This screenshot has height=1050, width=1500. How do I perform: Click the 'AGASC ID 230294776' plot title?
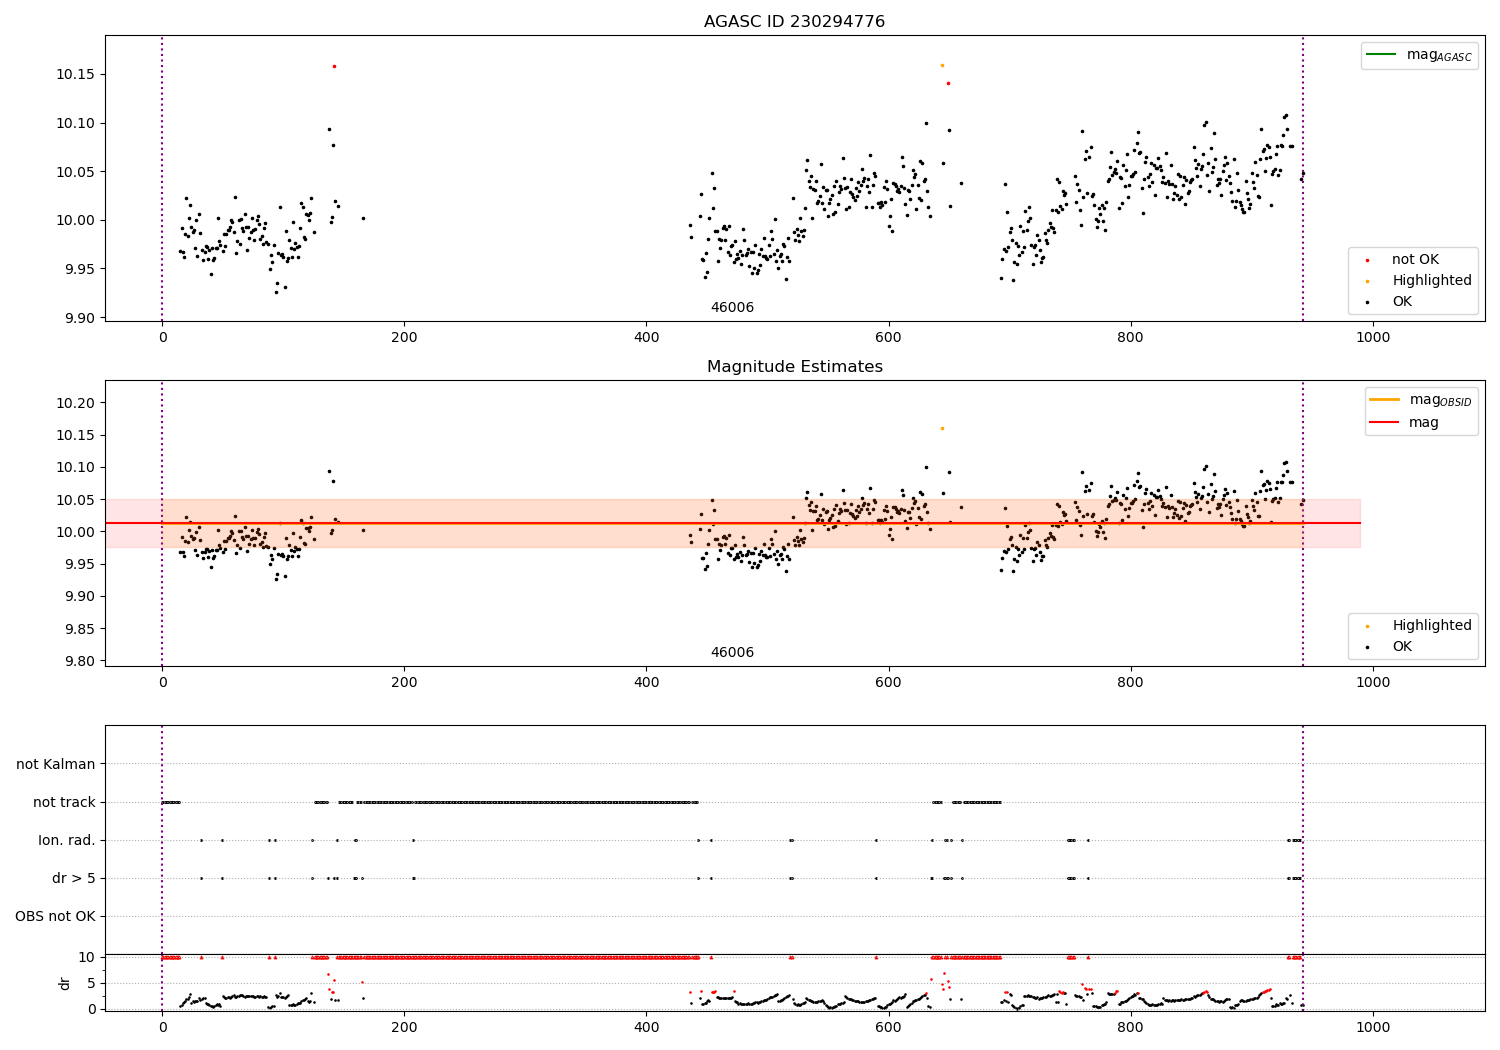point(794,22)
